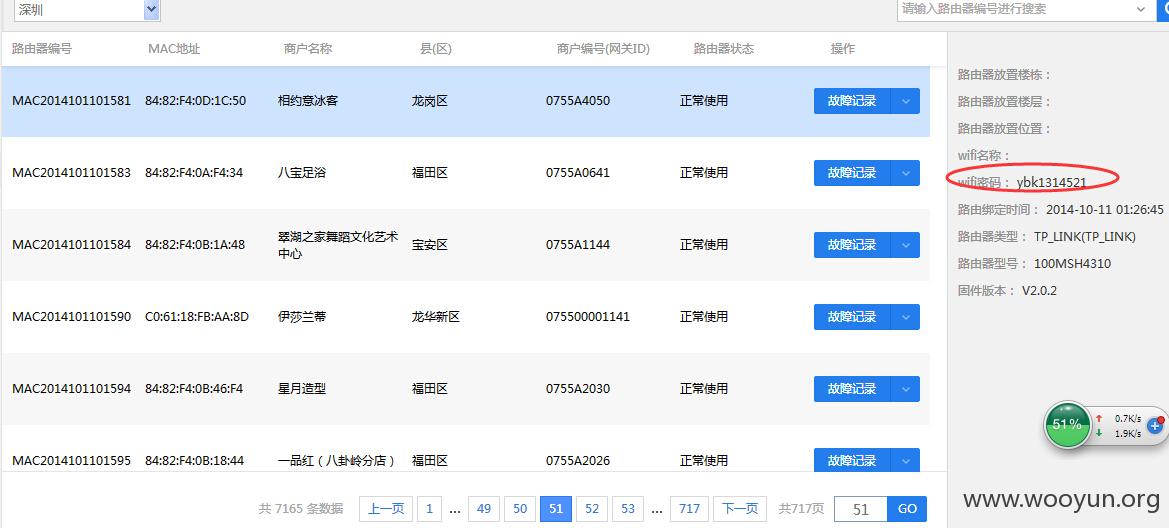Click merchant name 八宝足浴
Screen dimensions: 1169x528
click(302, 173)
